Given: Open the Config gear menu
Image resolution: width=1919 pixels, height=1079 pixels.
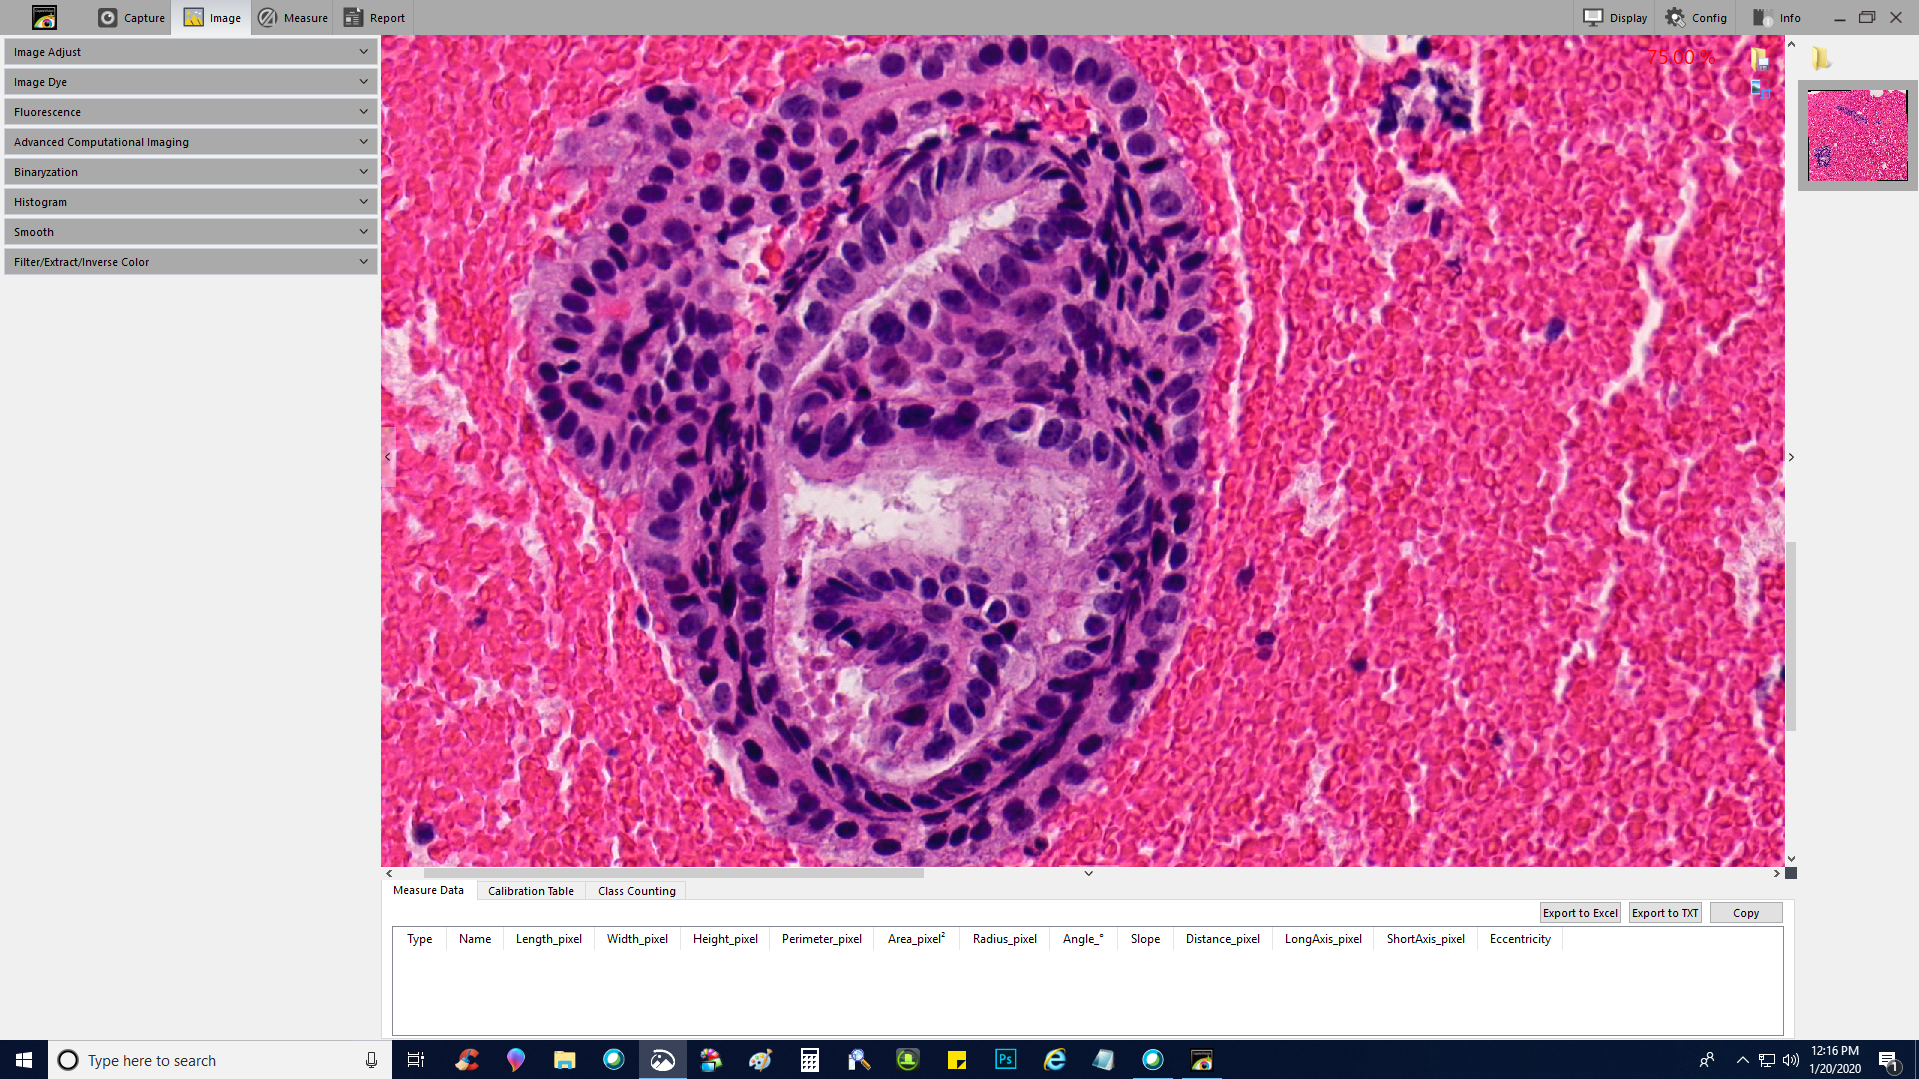Looking at the screenshot, I should 1696,18.
